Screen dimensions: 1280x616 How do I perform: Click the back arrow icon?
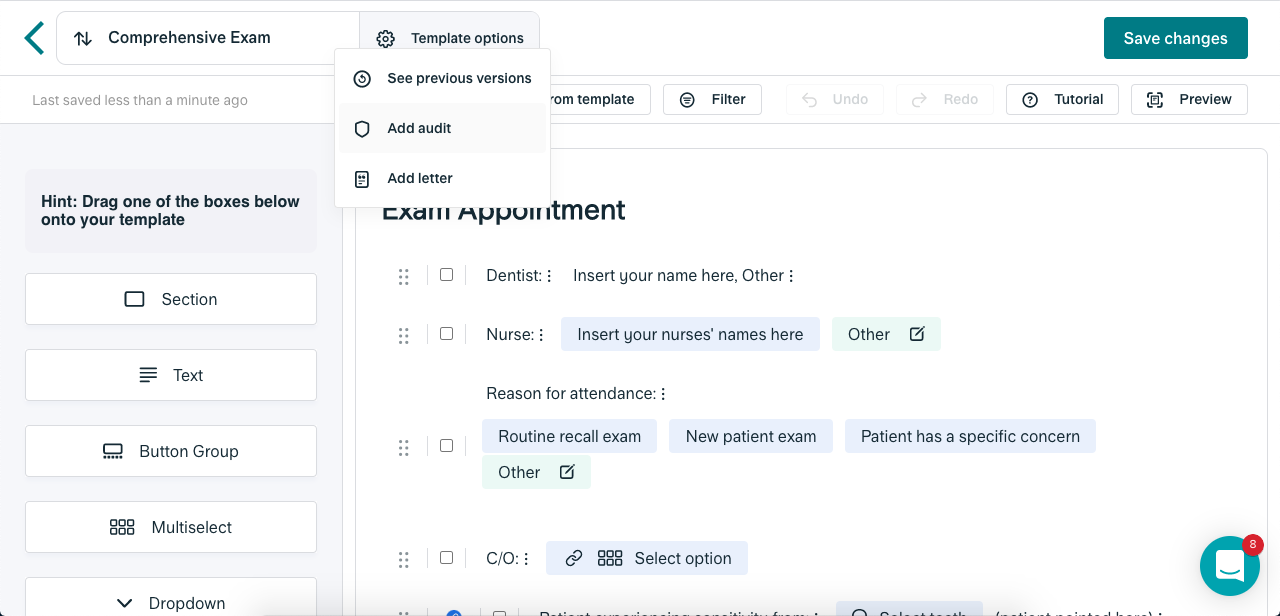pyautogui.click(x=35, y=38)
